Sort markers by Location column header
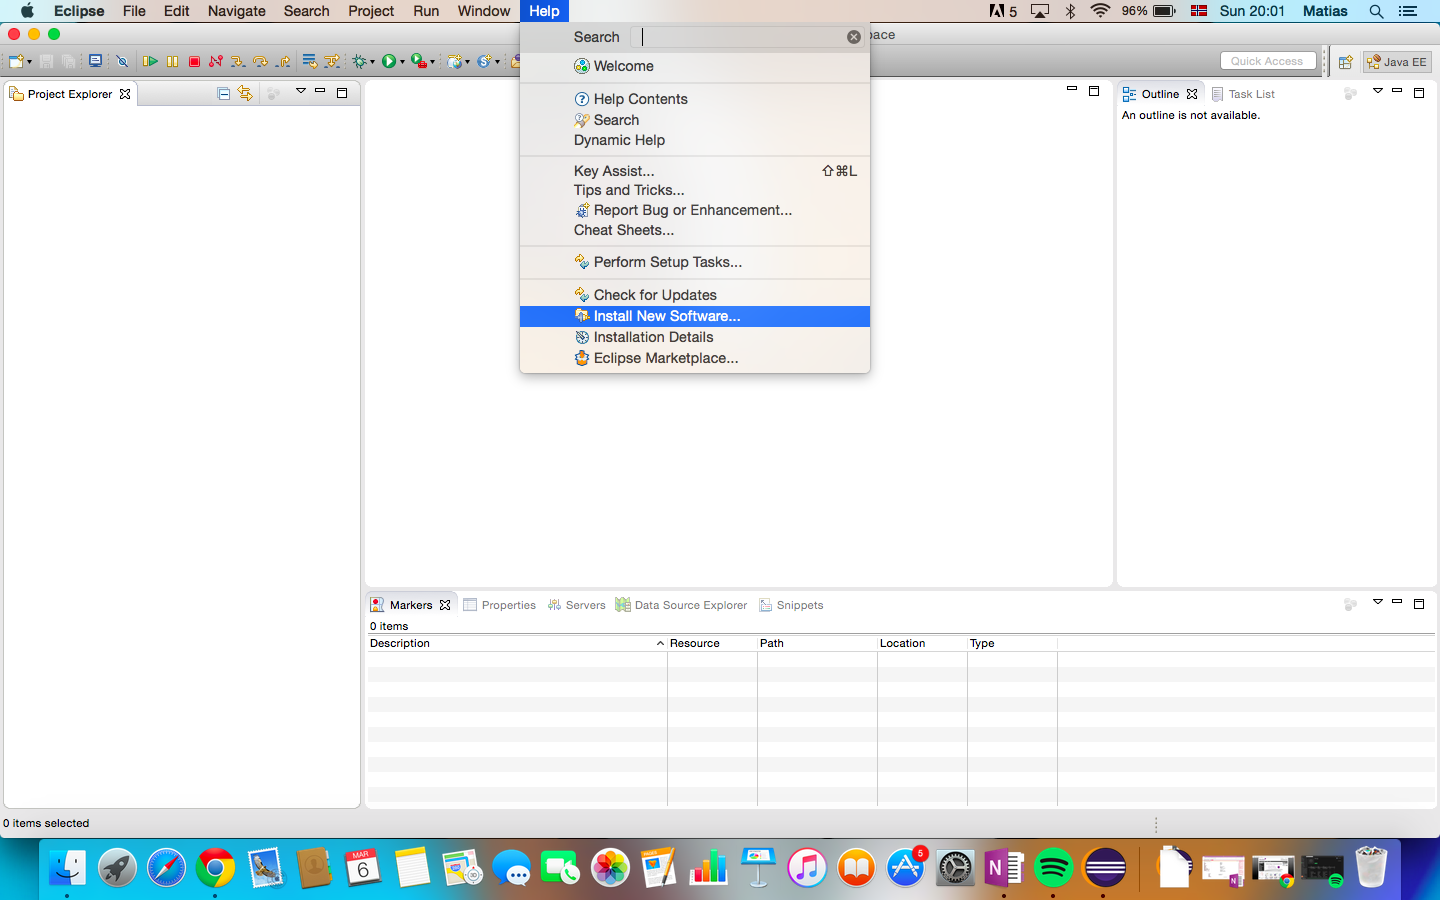This screenshot has height=900, width=1440. click(x=922, y=643)
